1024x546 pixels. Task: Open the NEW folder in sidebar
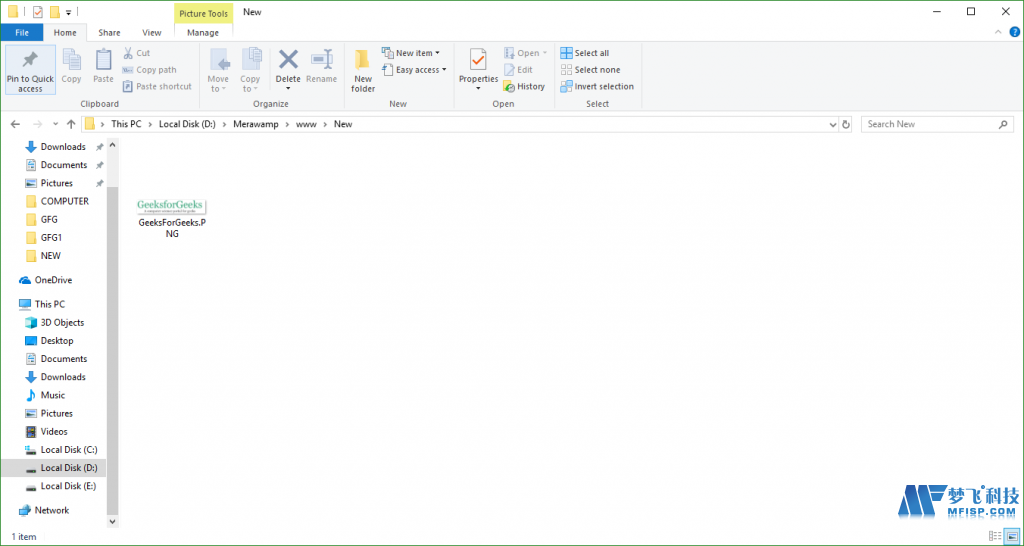tap(50, 256)
